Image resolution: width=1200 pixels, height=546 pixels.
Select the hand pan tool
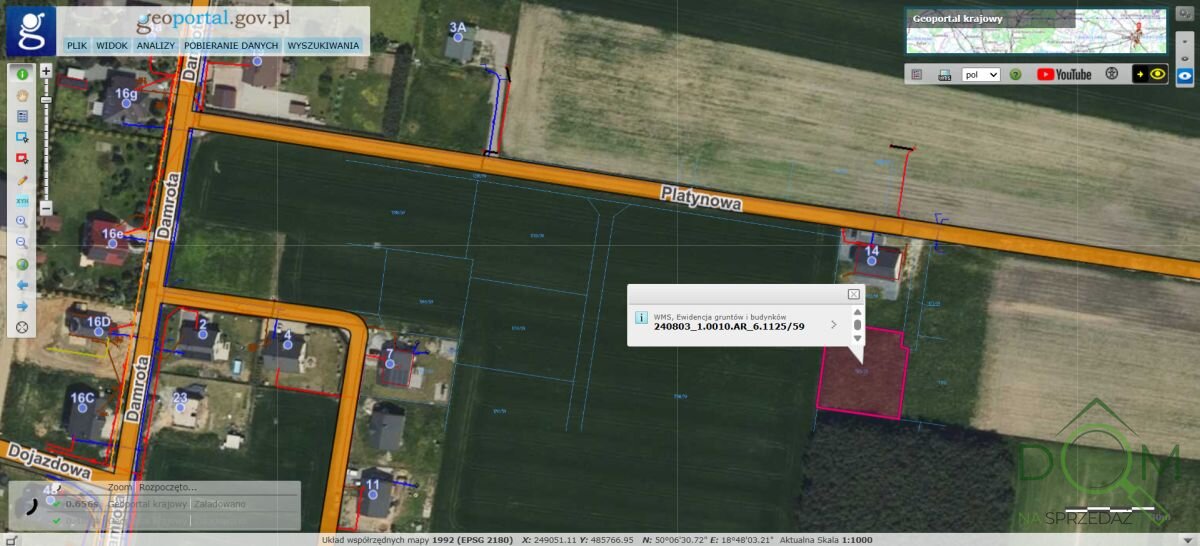(22, 95)
